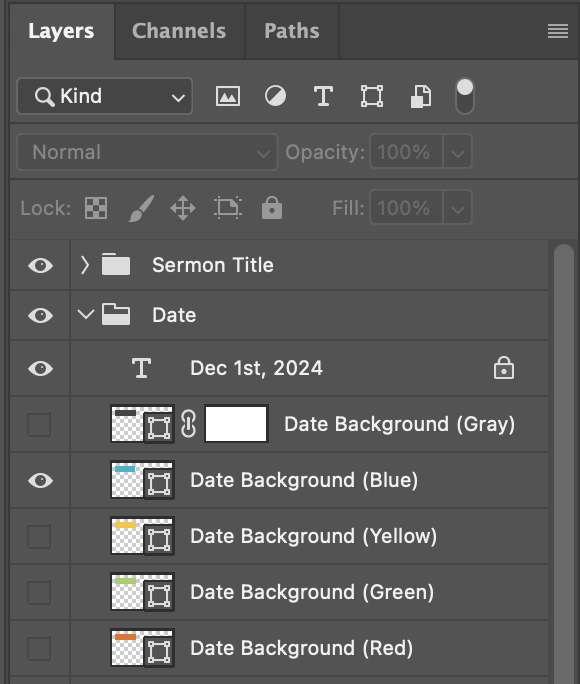Click the Layers panel vertical scrollbar

(x=564, y=464)
